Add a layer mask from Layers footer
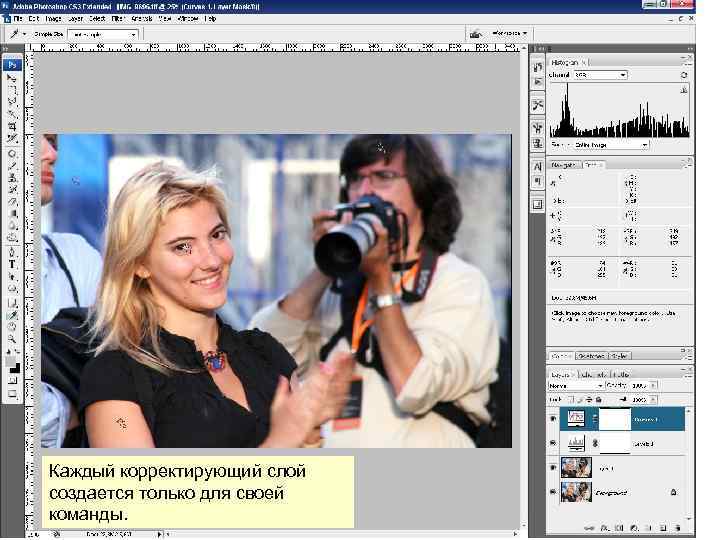The width and height of the screenshot is (720, 540). point(619,529)
